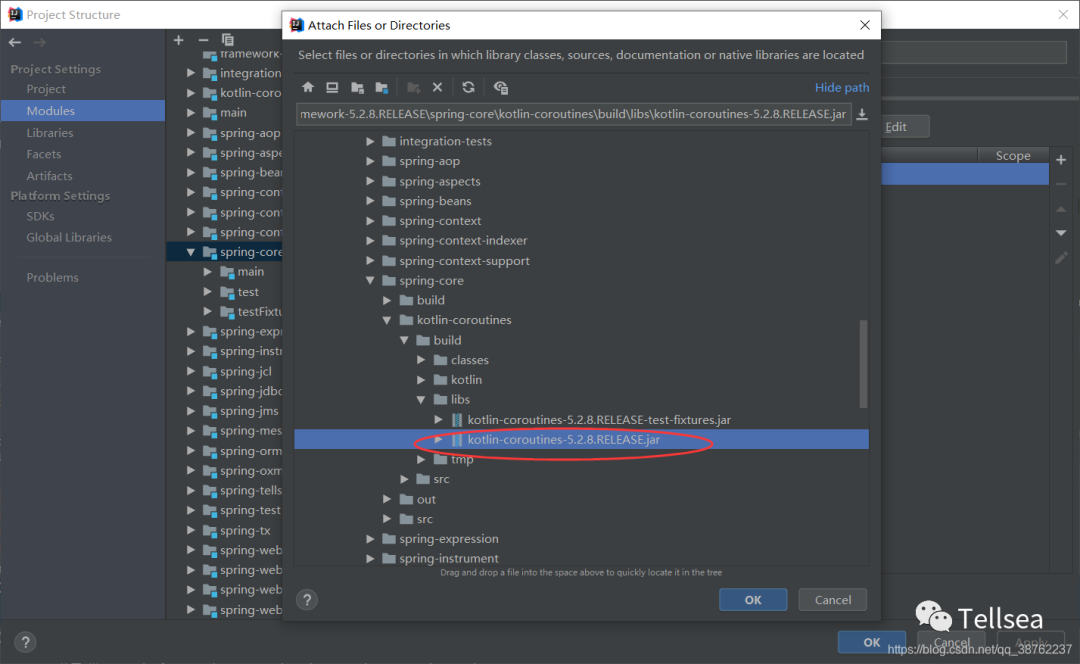Open Libraries settings
This screenshot has height=664, width=1080.
pyautogui.click(x=50, y=133)
